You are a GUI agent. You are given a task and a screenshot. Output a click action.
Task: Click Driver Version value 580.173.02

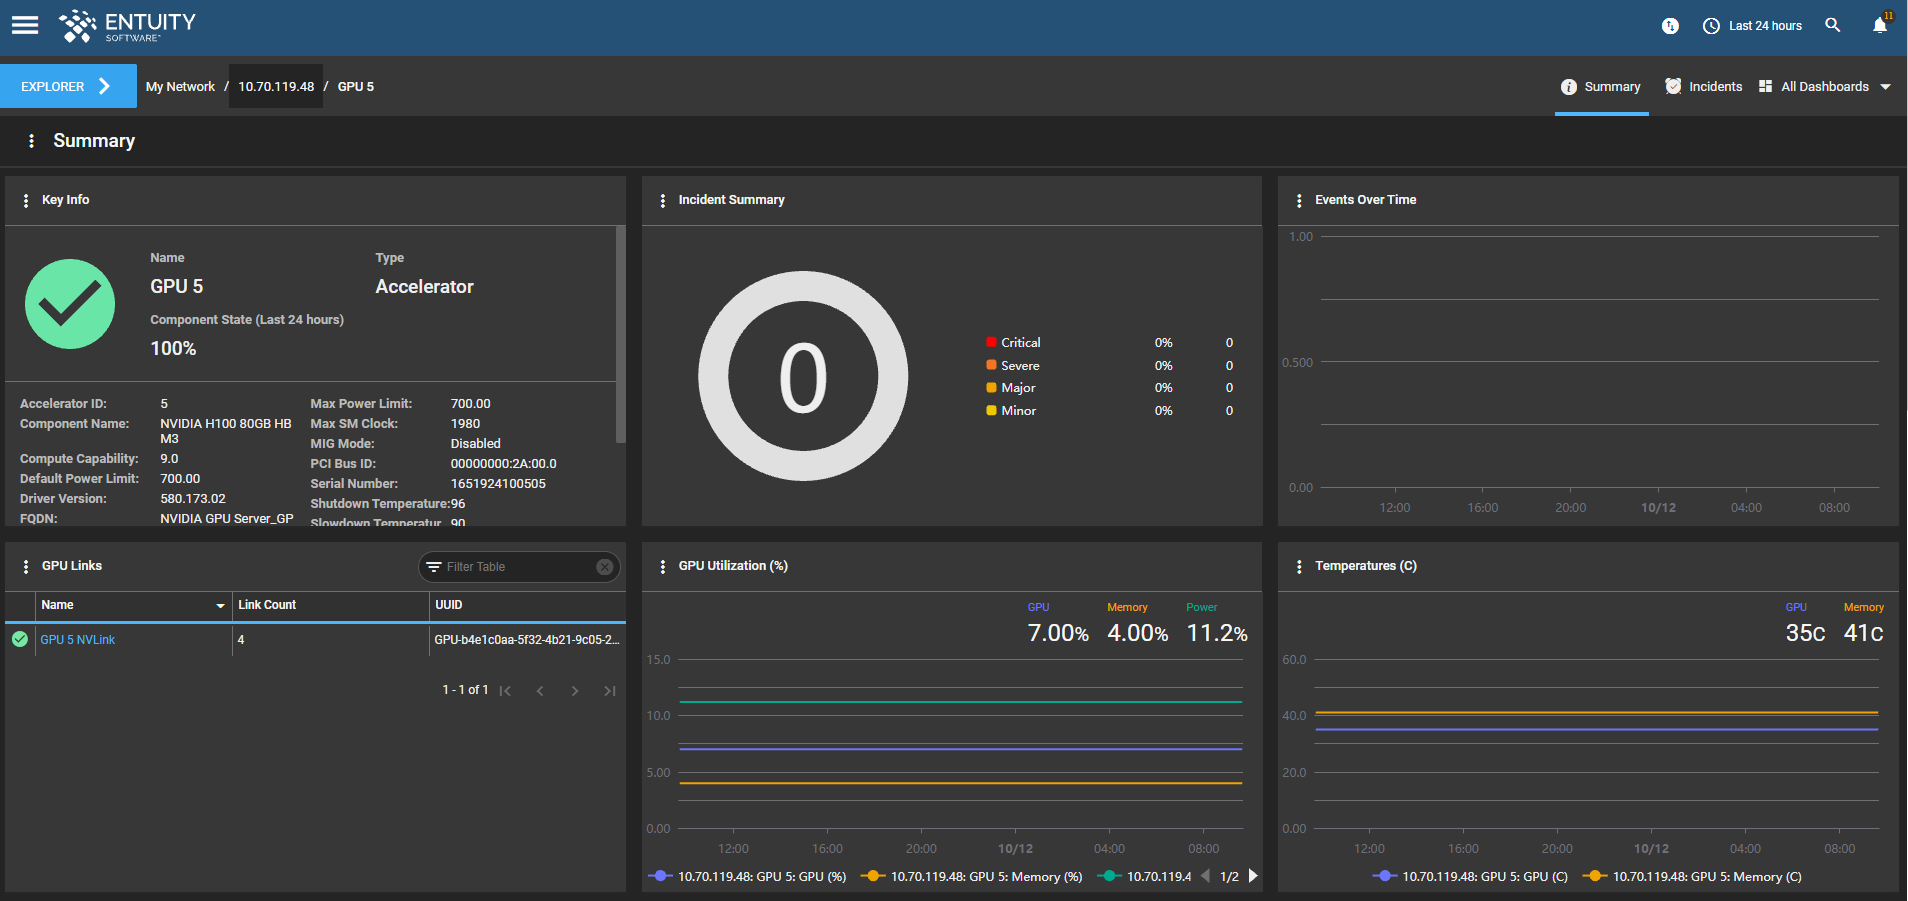(x=193, y=499)
